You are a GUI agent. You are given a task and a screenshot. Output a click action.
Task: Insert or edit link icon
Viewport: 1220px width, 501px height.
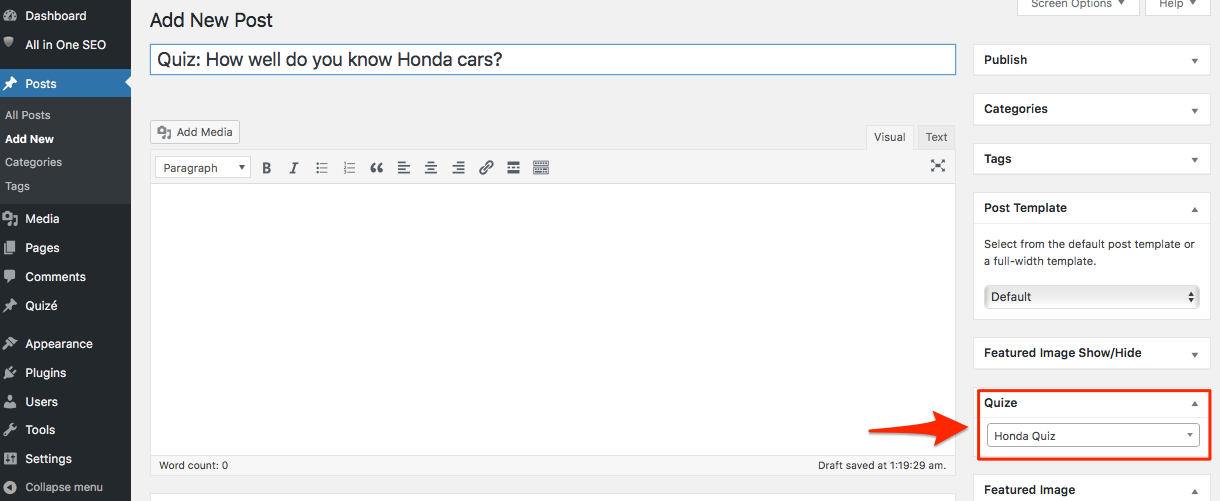(486, 168)
